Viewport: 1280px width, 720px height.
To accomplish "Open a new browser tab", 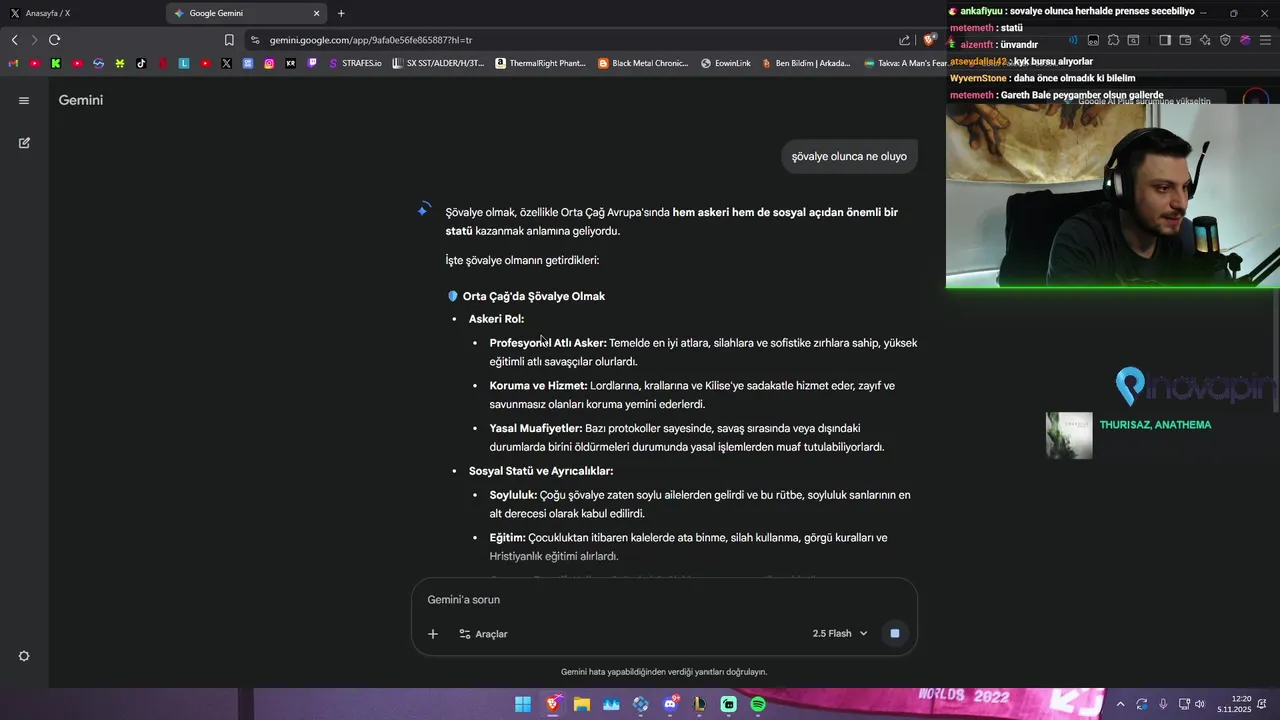I will [x=341, y=13].
